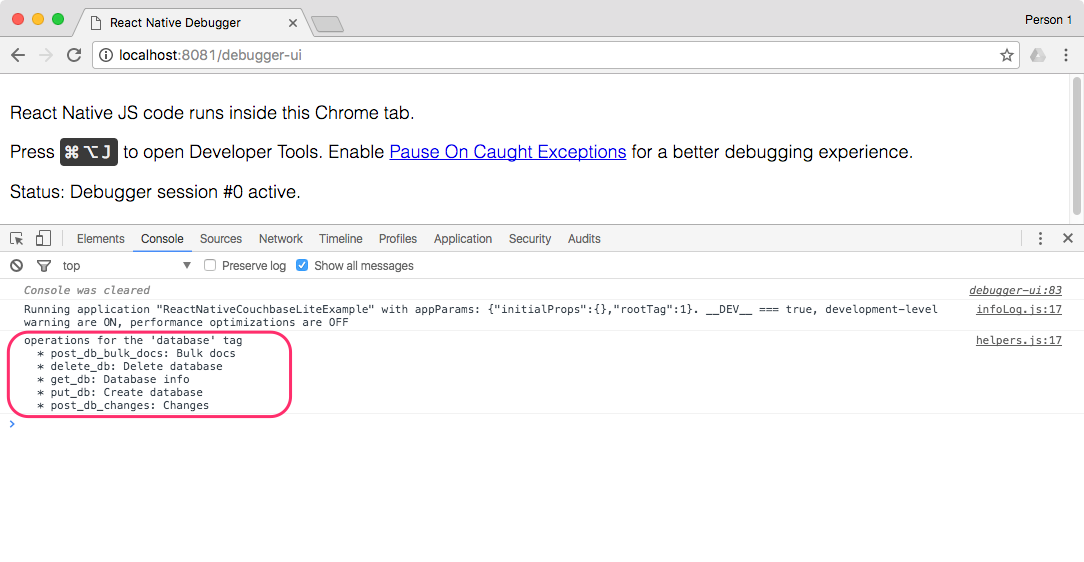Open the infoLog.js:17 source link
The height and width of the screenshot is (562, 1084).
click(x=1019, y=309)
